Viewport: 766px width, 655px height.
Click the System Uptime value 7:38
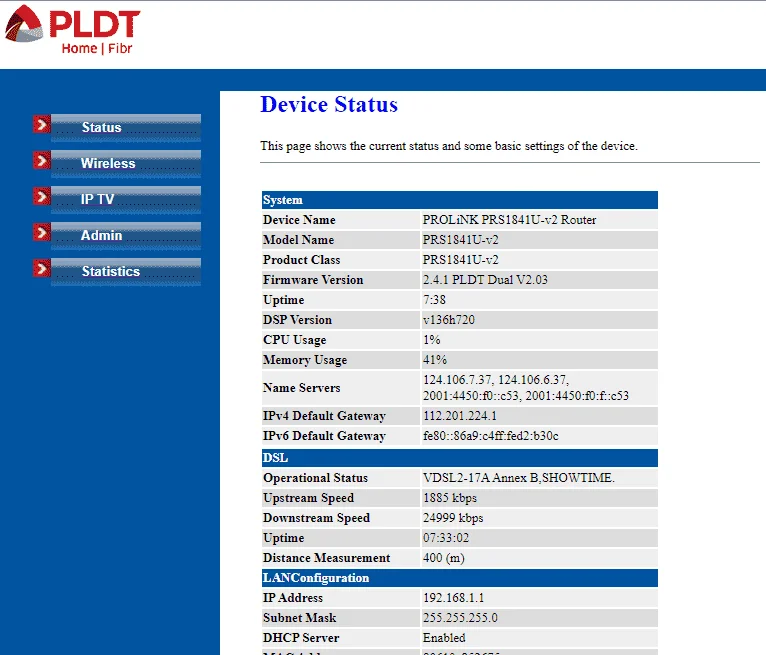434,300
